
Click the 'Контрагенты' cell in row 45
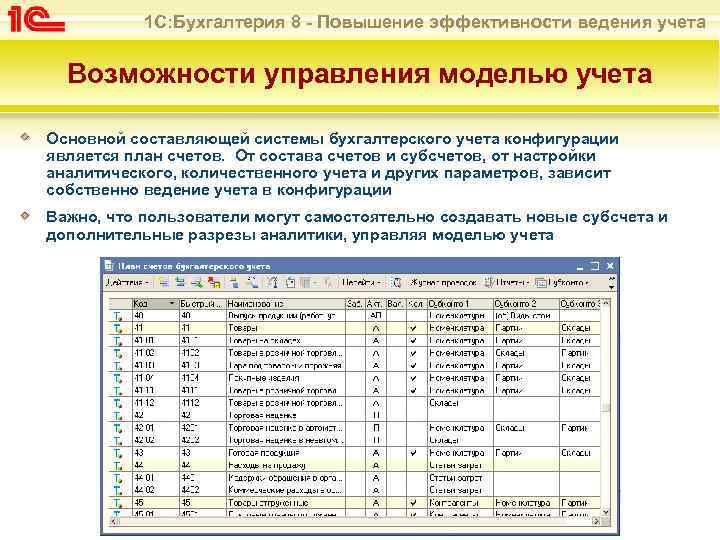(x=460, y=503)
